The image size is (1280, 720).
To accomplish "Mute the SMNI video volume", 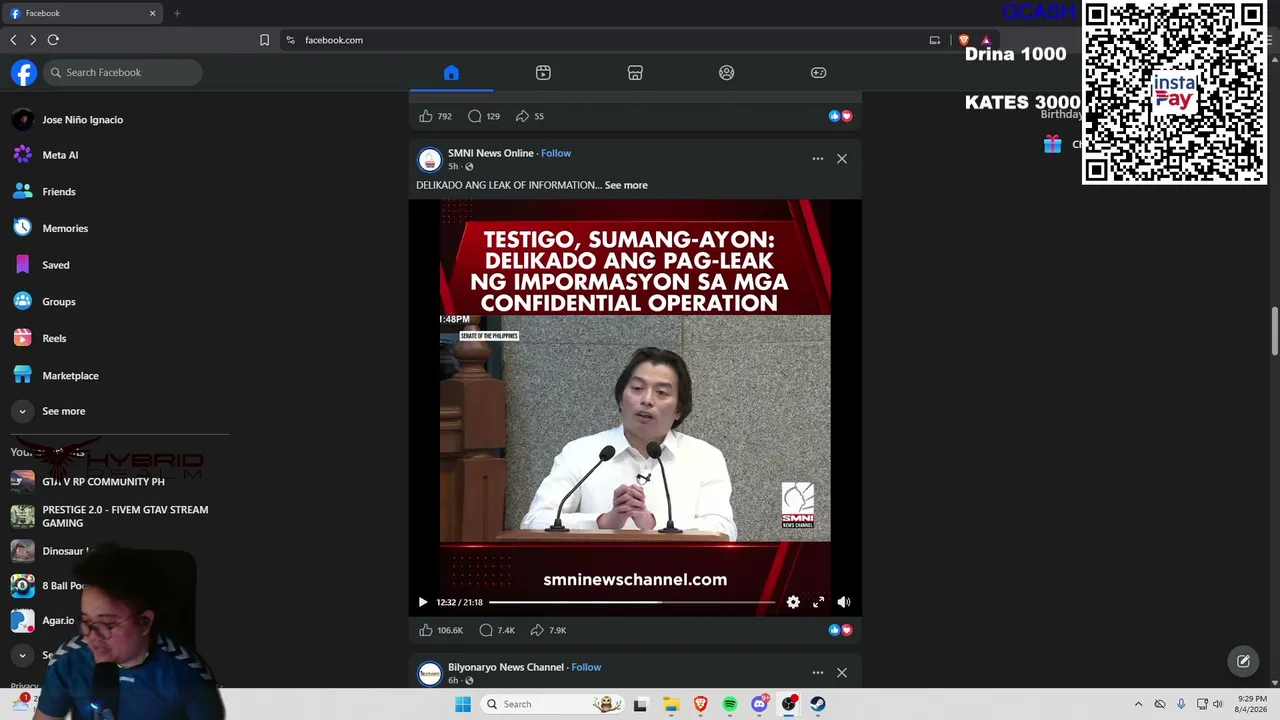I will 844,602.
